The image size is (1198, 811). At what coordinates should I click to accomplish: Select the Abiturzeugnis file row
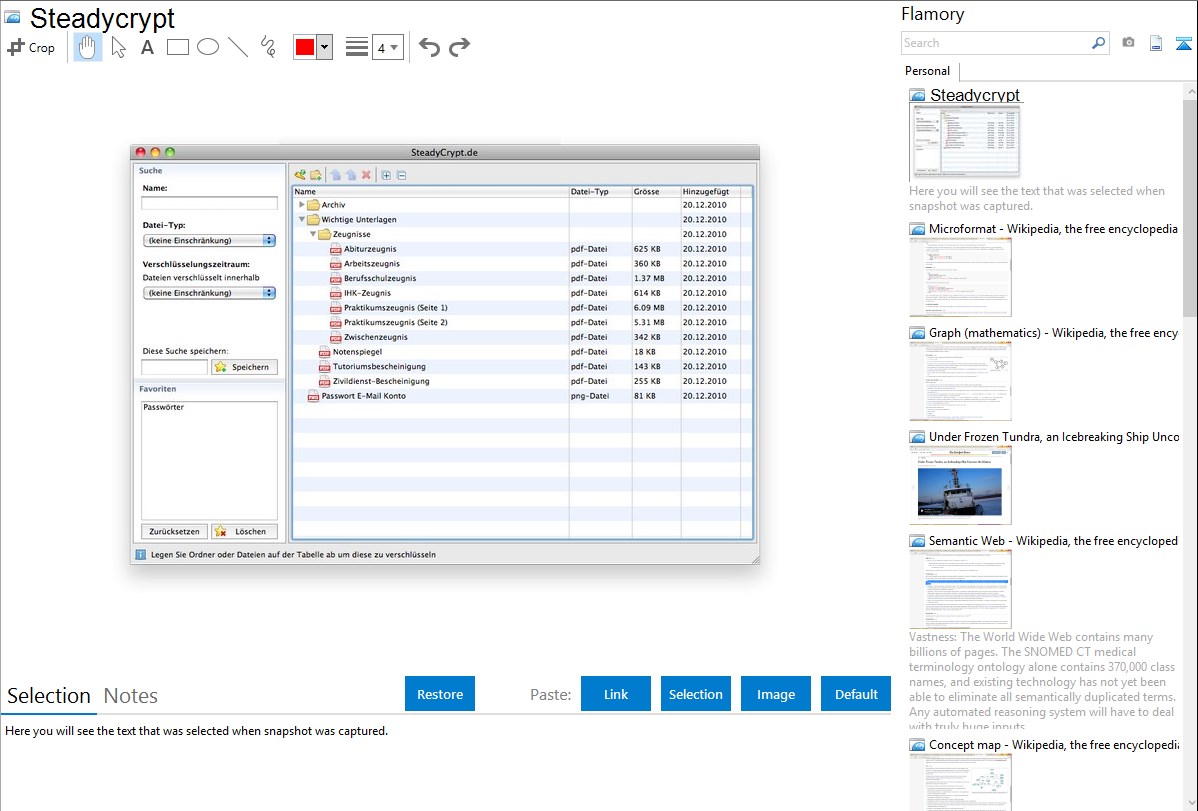[523, 249]
